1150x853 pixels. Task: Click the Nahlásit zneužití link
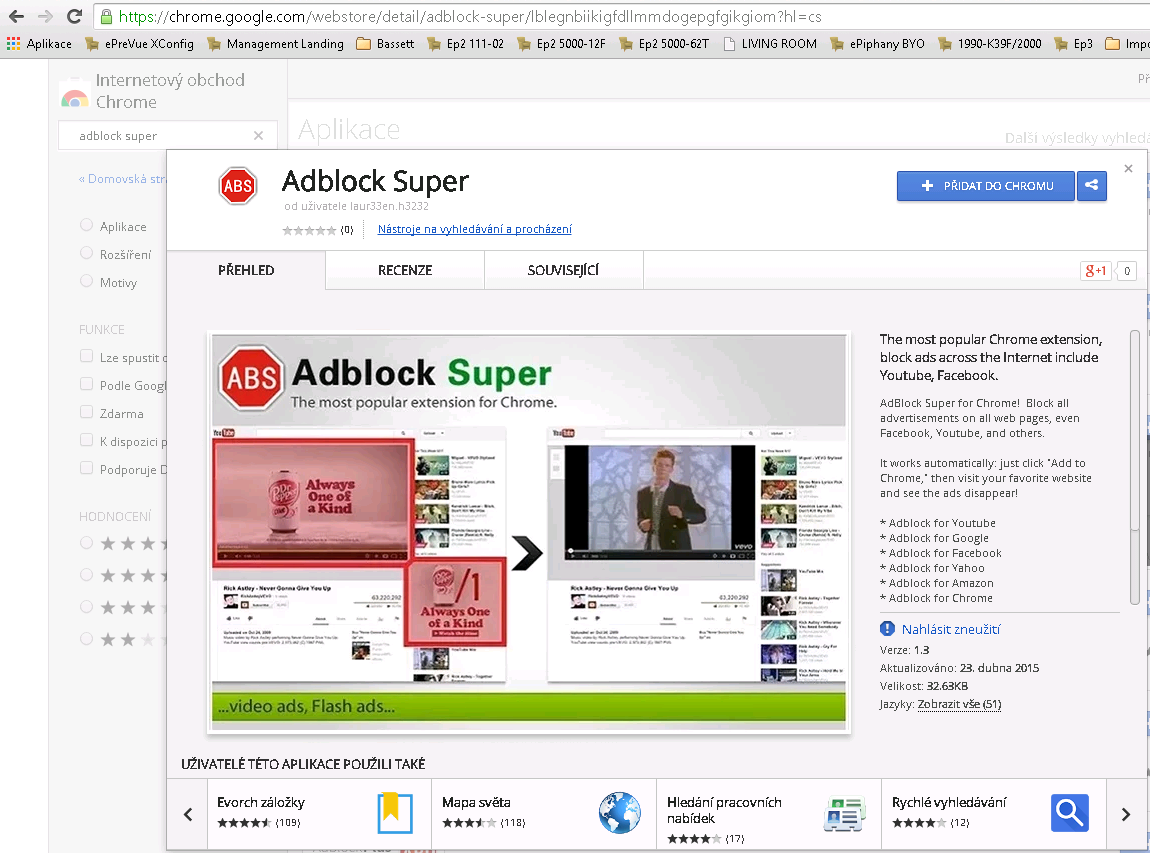coord(951,629)
